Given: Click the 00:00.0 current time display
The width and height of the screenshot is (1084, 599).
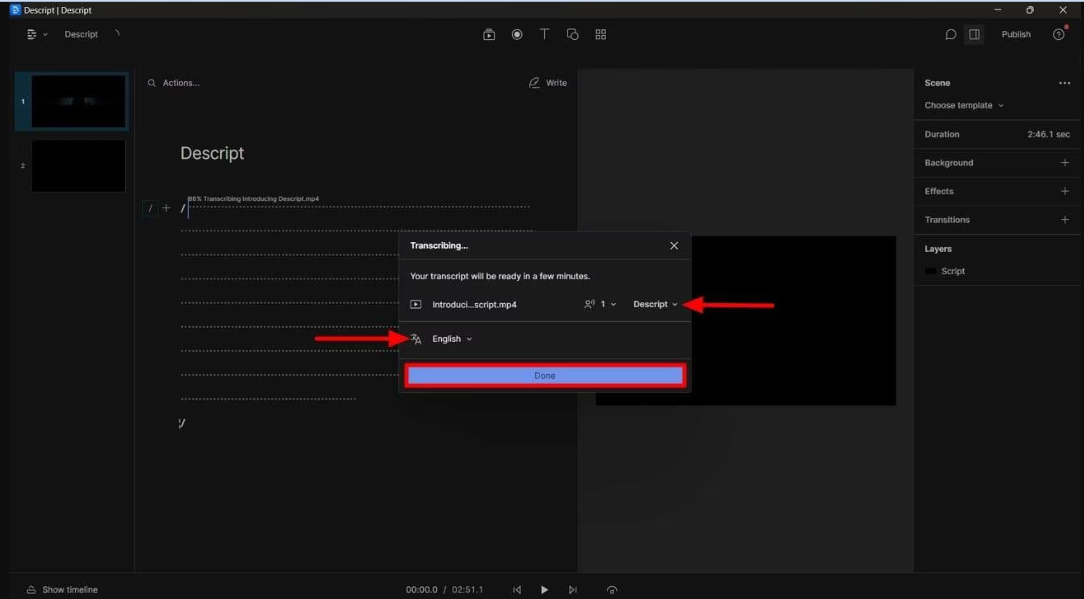Looking at the screenshot, I should [422, 590].
